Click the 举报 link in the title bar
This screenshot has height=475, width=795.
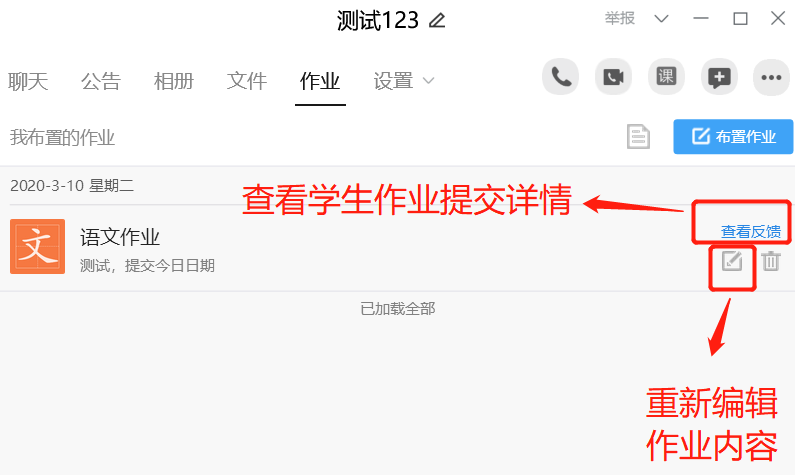(x=620, y=19)
